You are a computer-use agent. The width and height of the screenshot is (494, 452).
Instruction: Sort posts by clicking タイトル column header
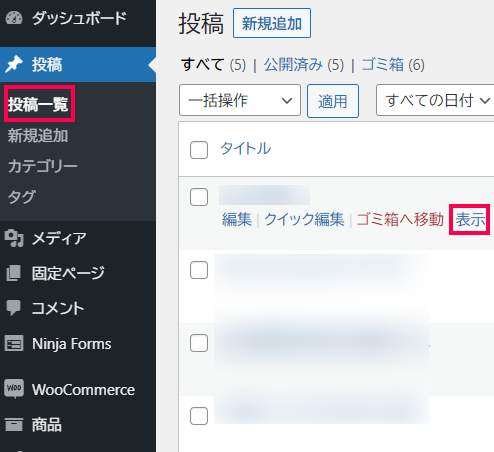coord(246,148)
